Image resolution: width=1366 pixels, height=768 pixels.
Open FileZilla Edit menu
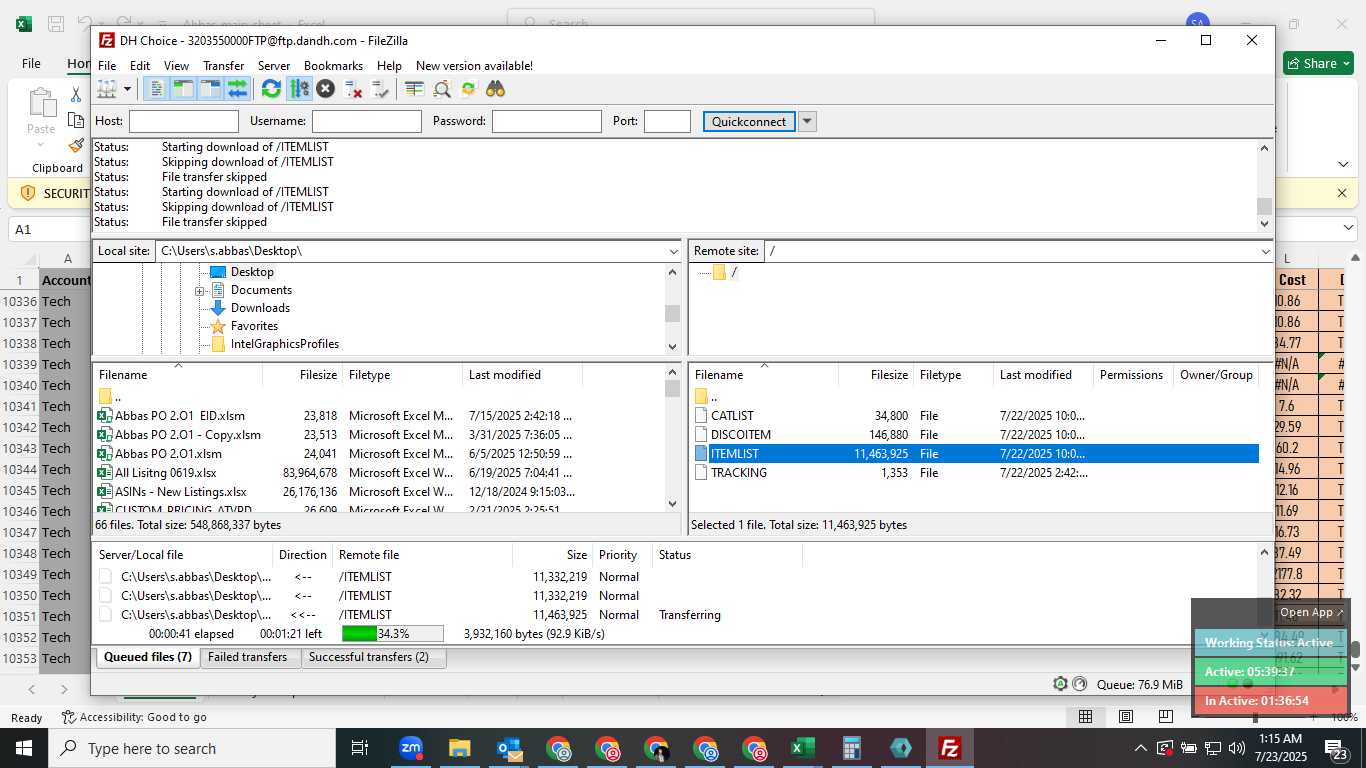point(140,65)
